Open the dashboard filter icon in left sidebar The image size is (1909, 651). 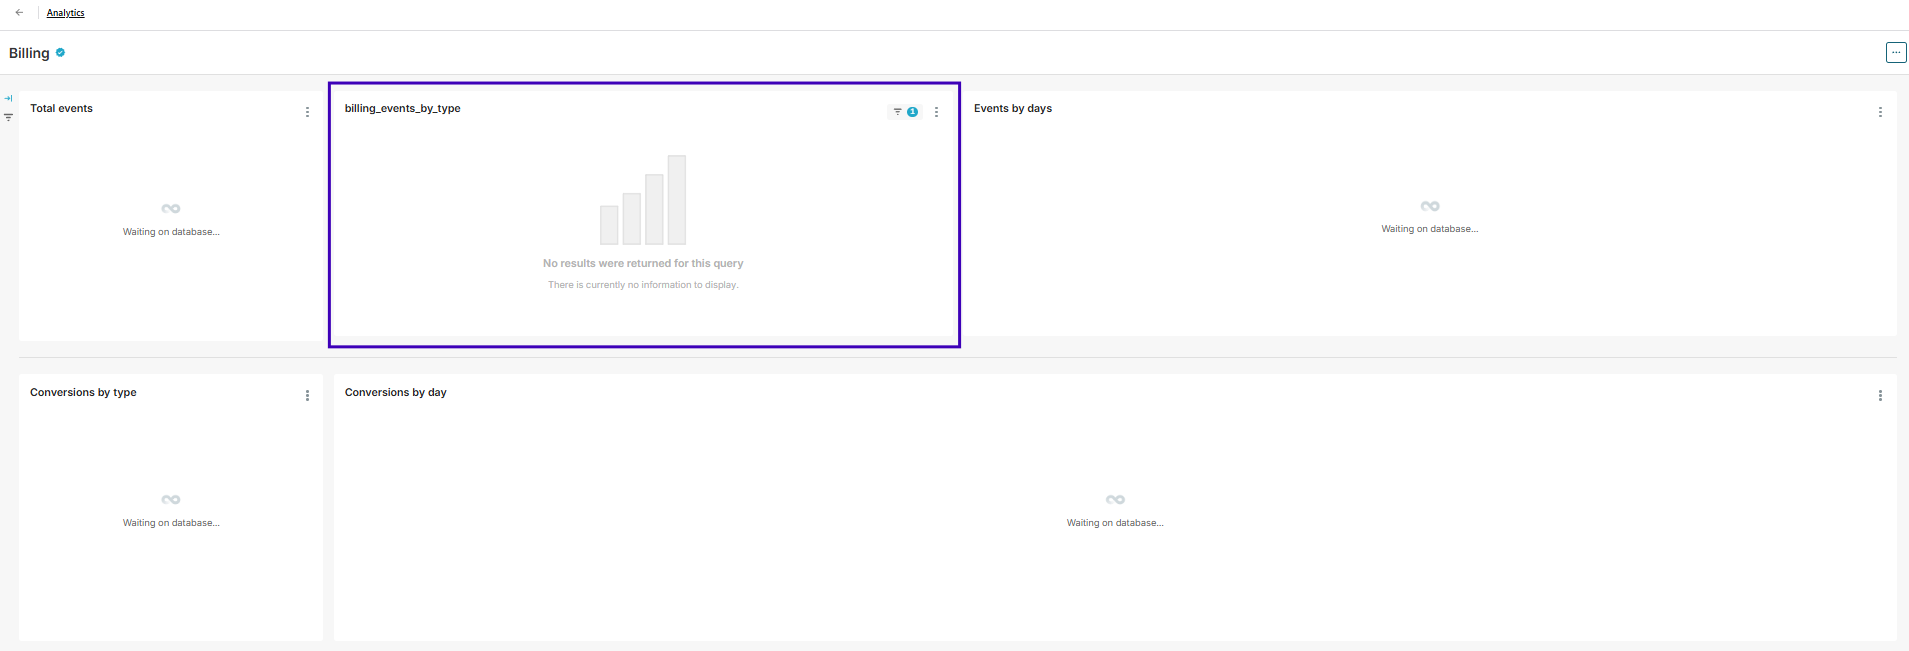point(8,117)
